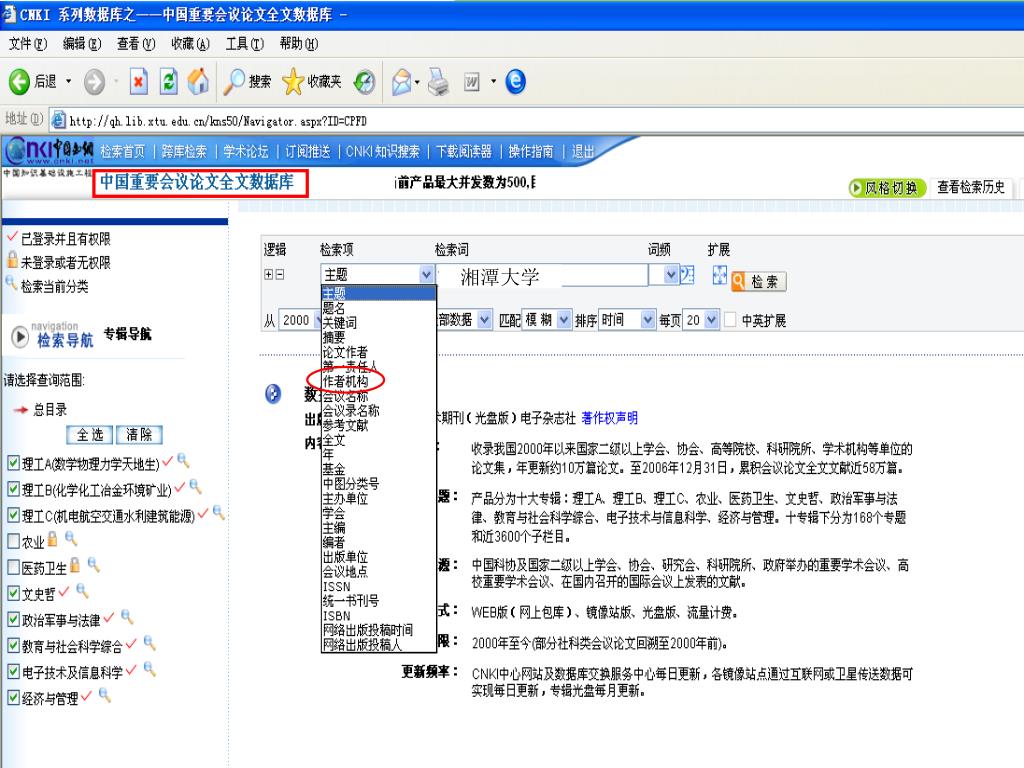Check the 医药卫生 checkbox
Screen dimensions: 1024x768
click(x=13, y=568)
